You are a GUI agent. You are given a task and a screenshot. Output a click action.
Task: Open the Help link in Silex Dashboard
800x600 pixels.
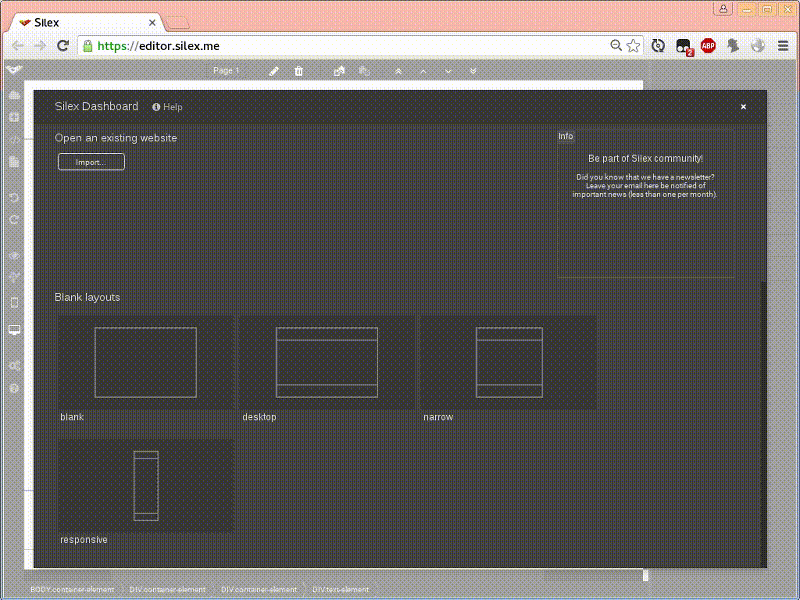[x=167, y=107]
